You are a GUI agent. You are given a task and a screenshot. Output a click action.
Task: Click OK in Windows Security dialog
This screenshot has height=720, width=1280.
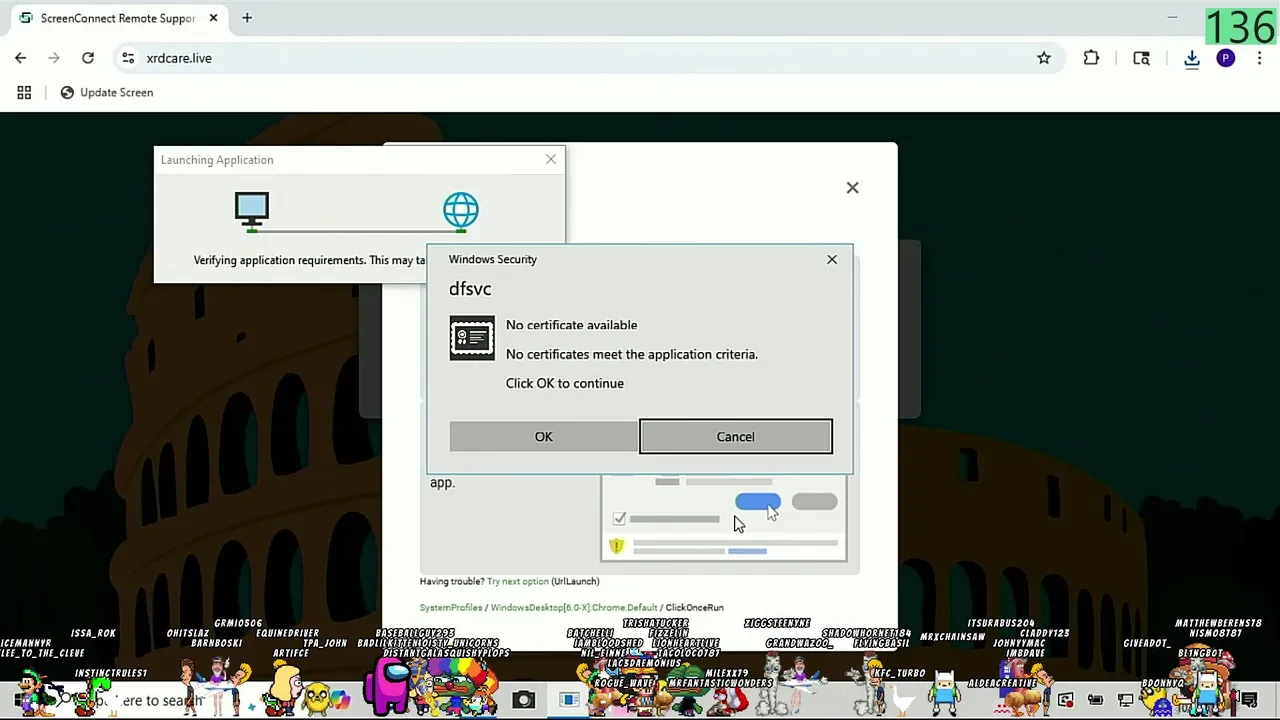(x=543, y=436)
